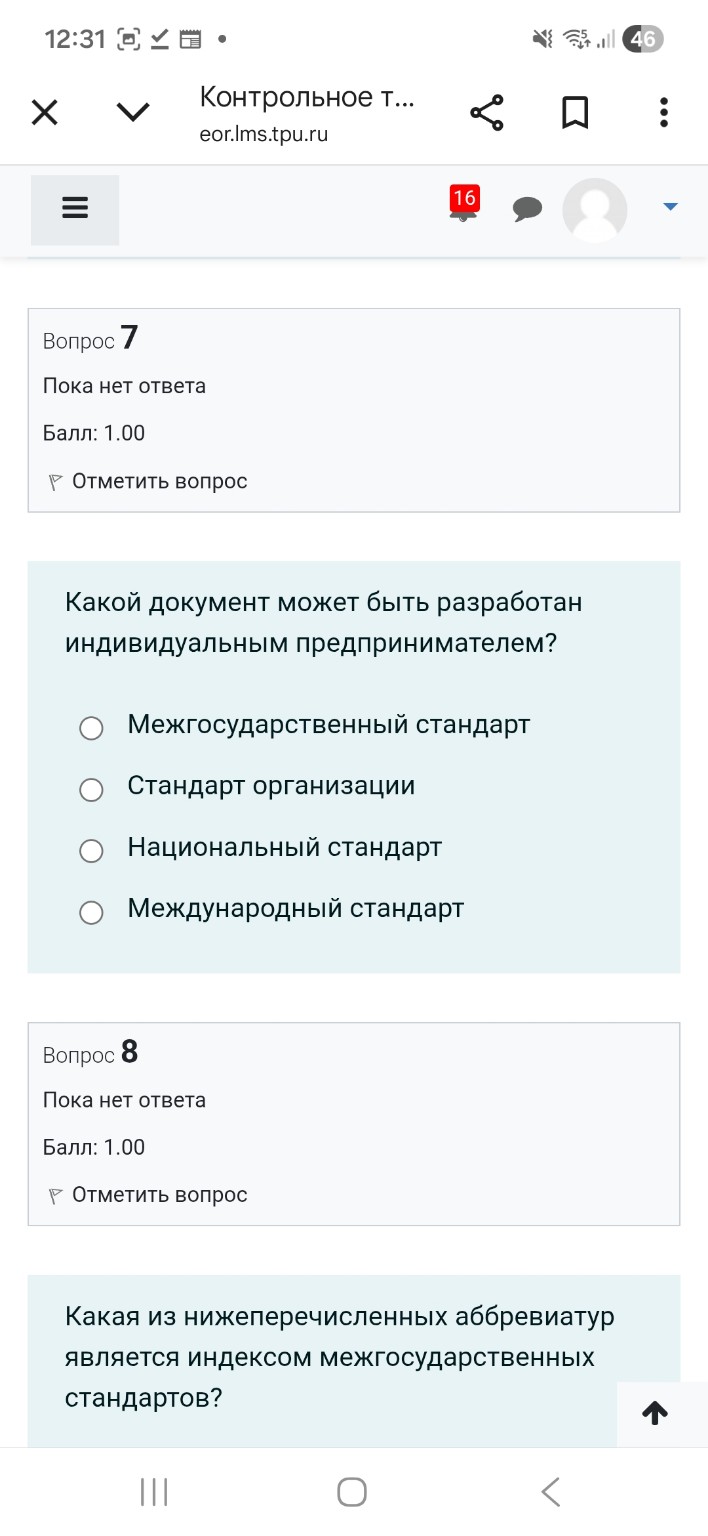708x1536 pixels.
Task: Flag question 8 with Отметить вопрос
Action: coord(160,1194)
